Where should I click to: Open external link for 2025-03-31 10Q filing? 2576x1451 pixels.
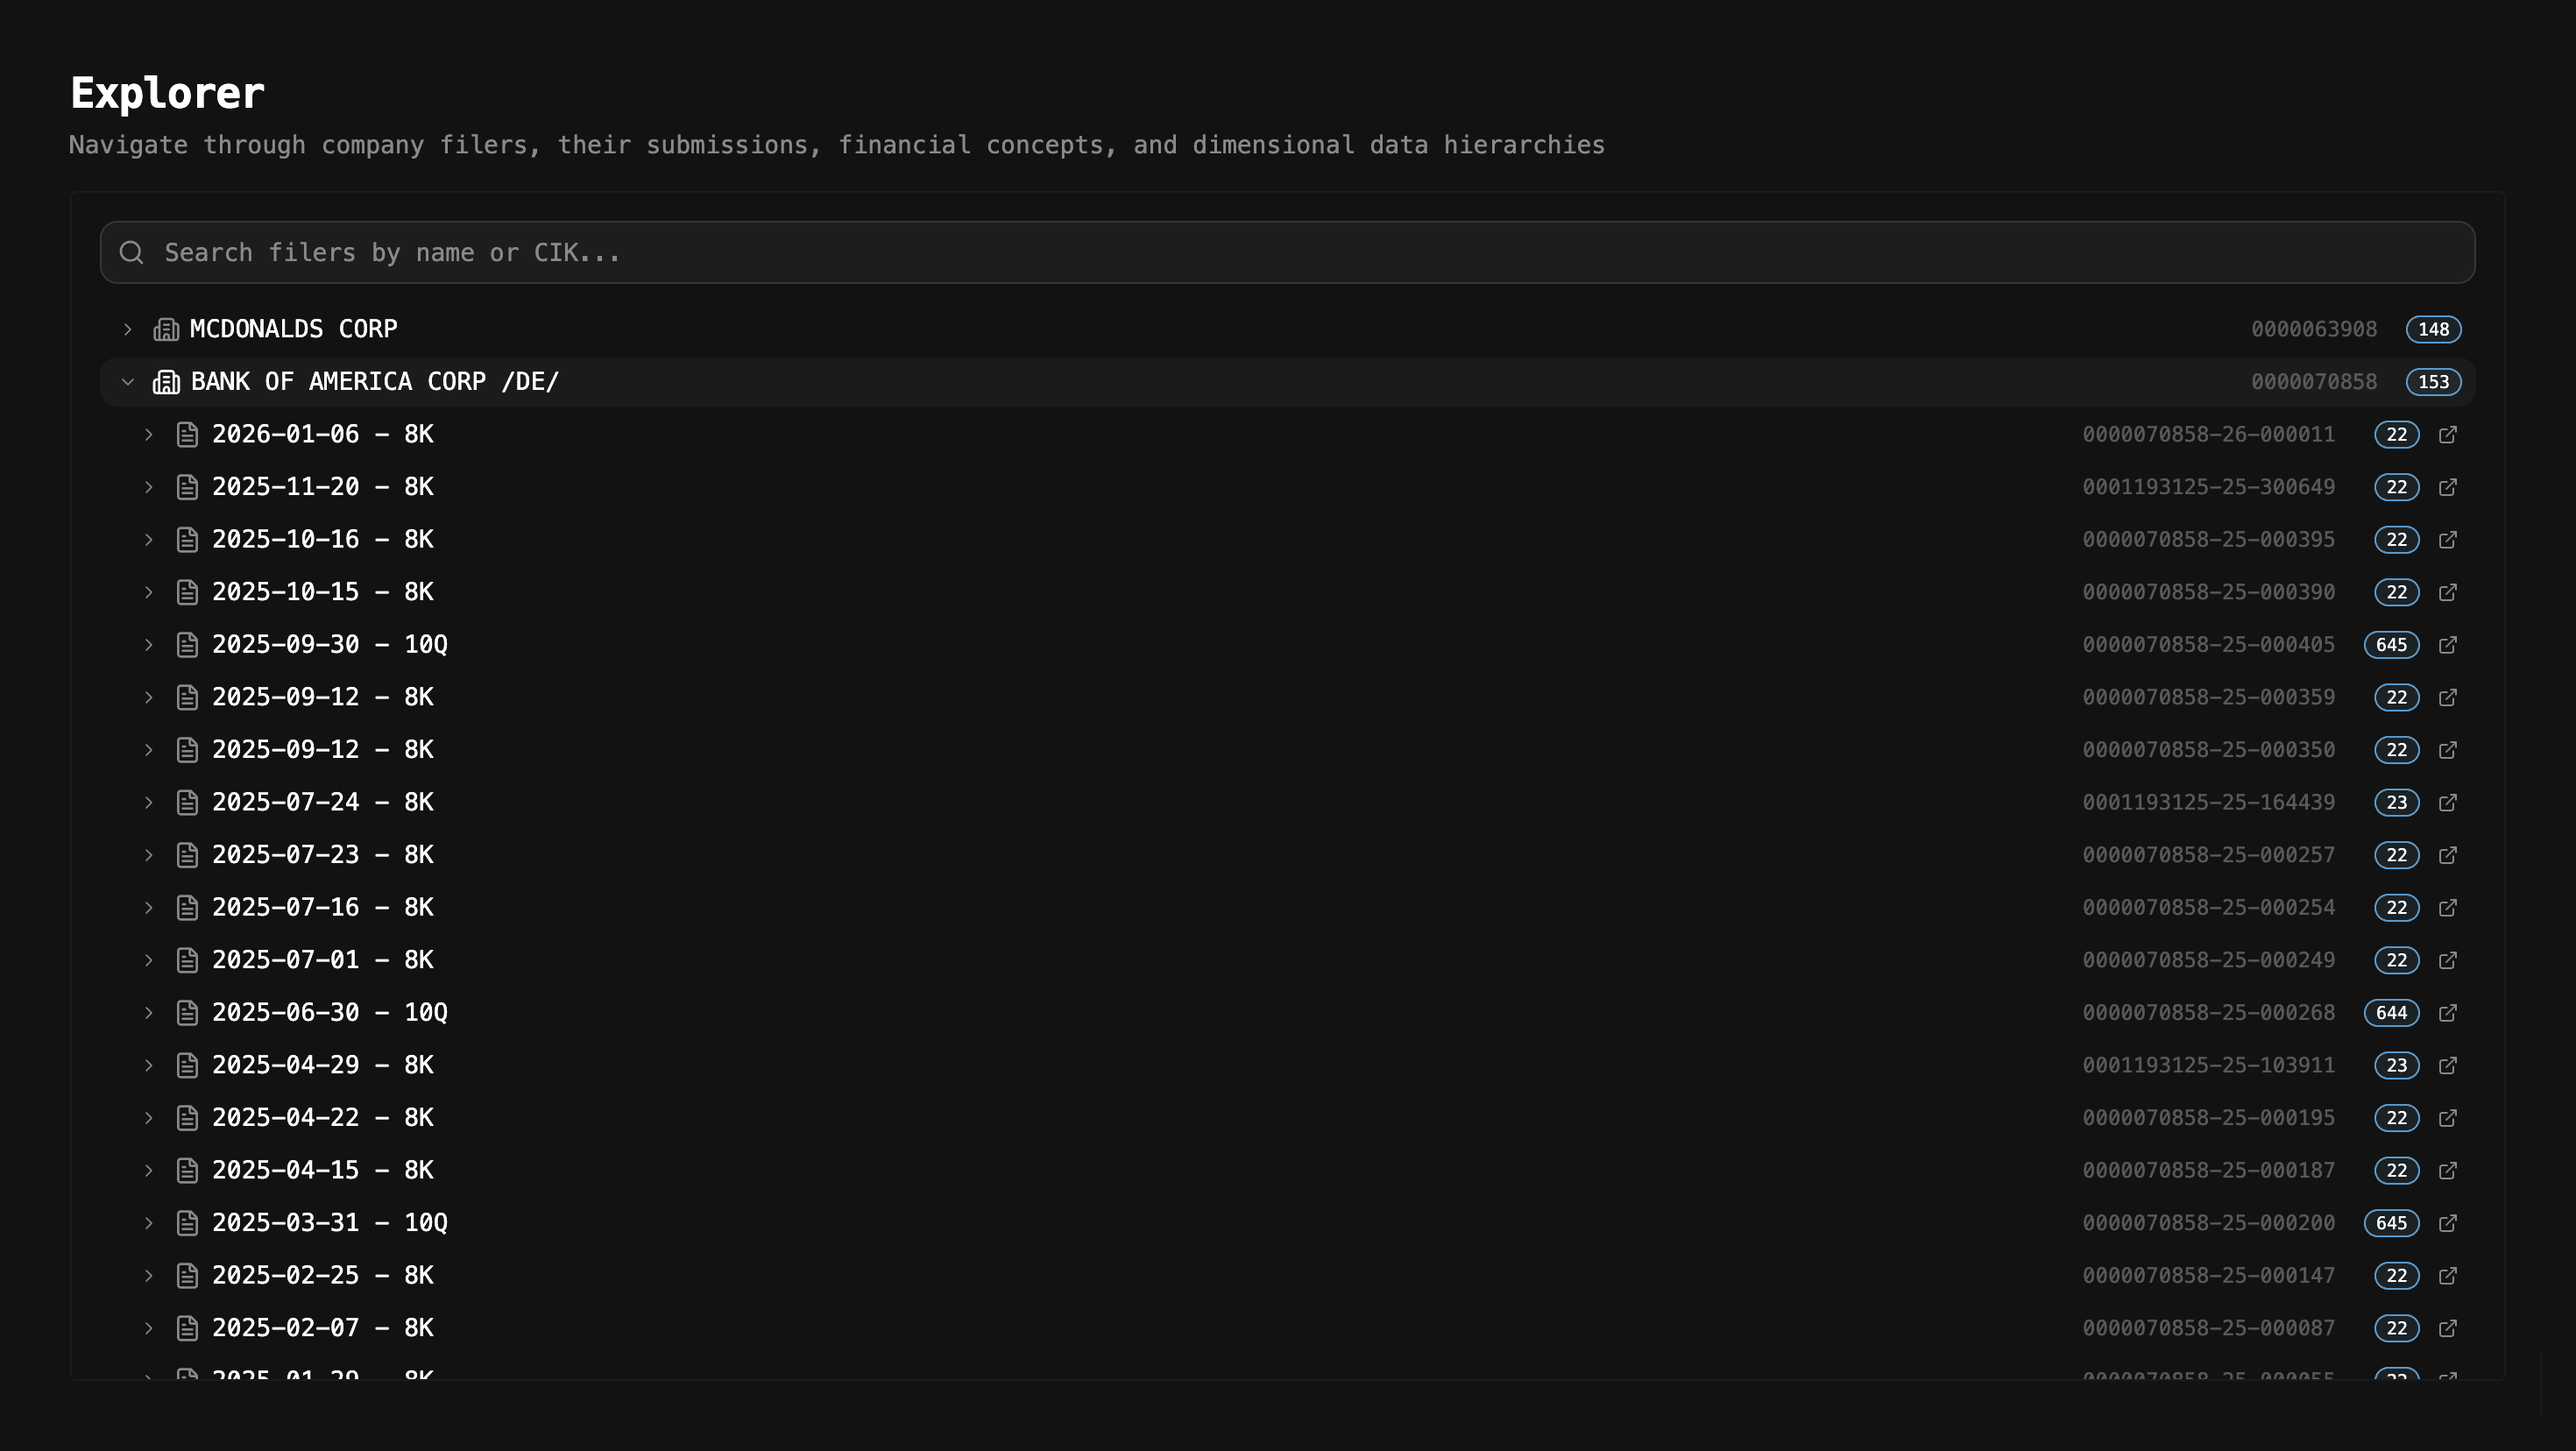pos(2447,1223)
